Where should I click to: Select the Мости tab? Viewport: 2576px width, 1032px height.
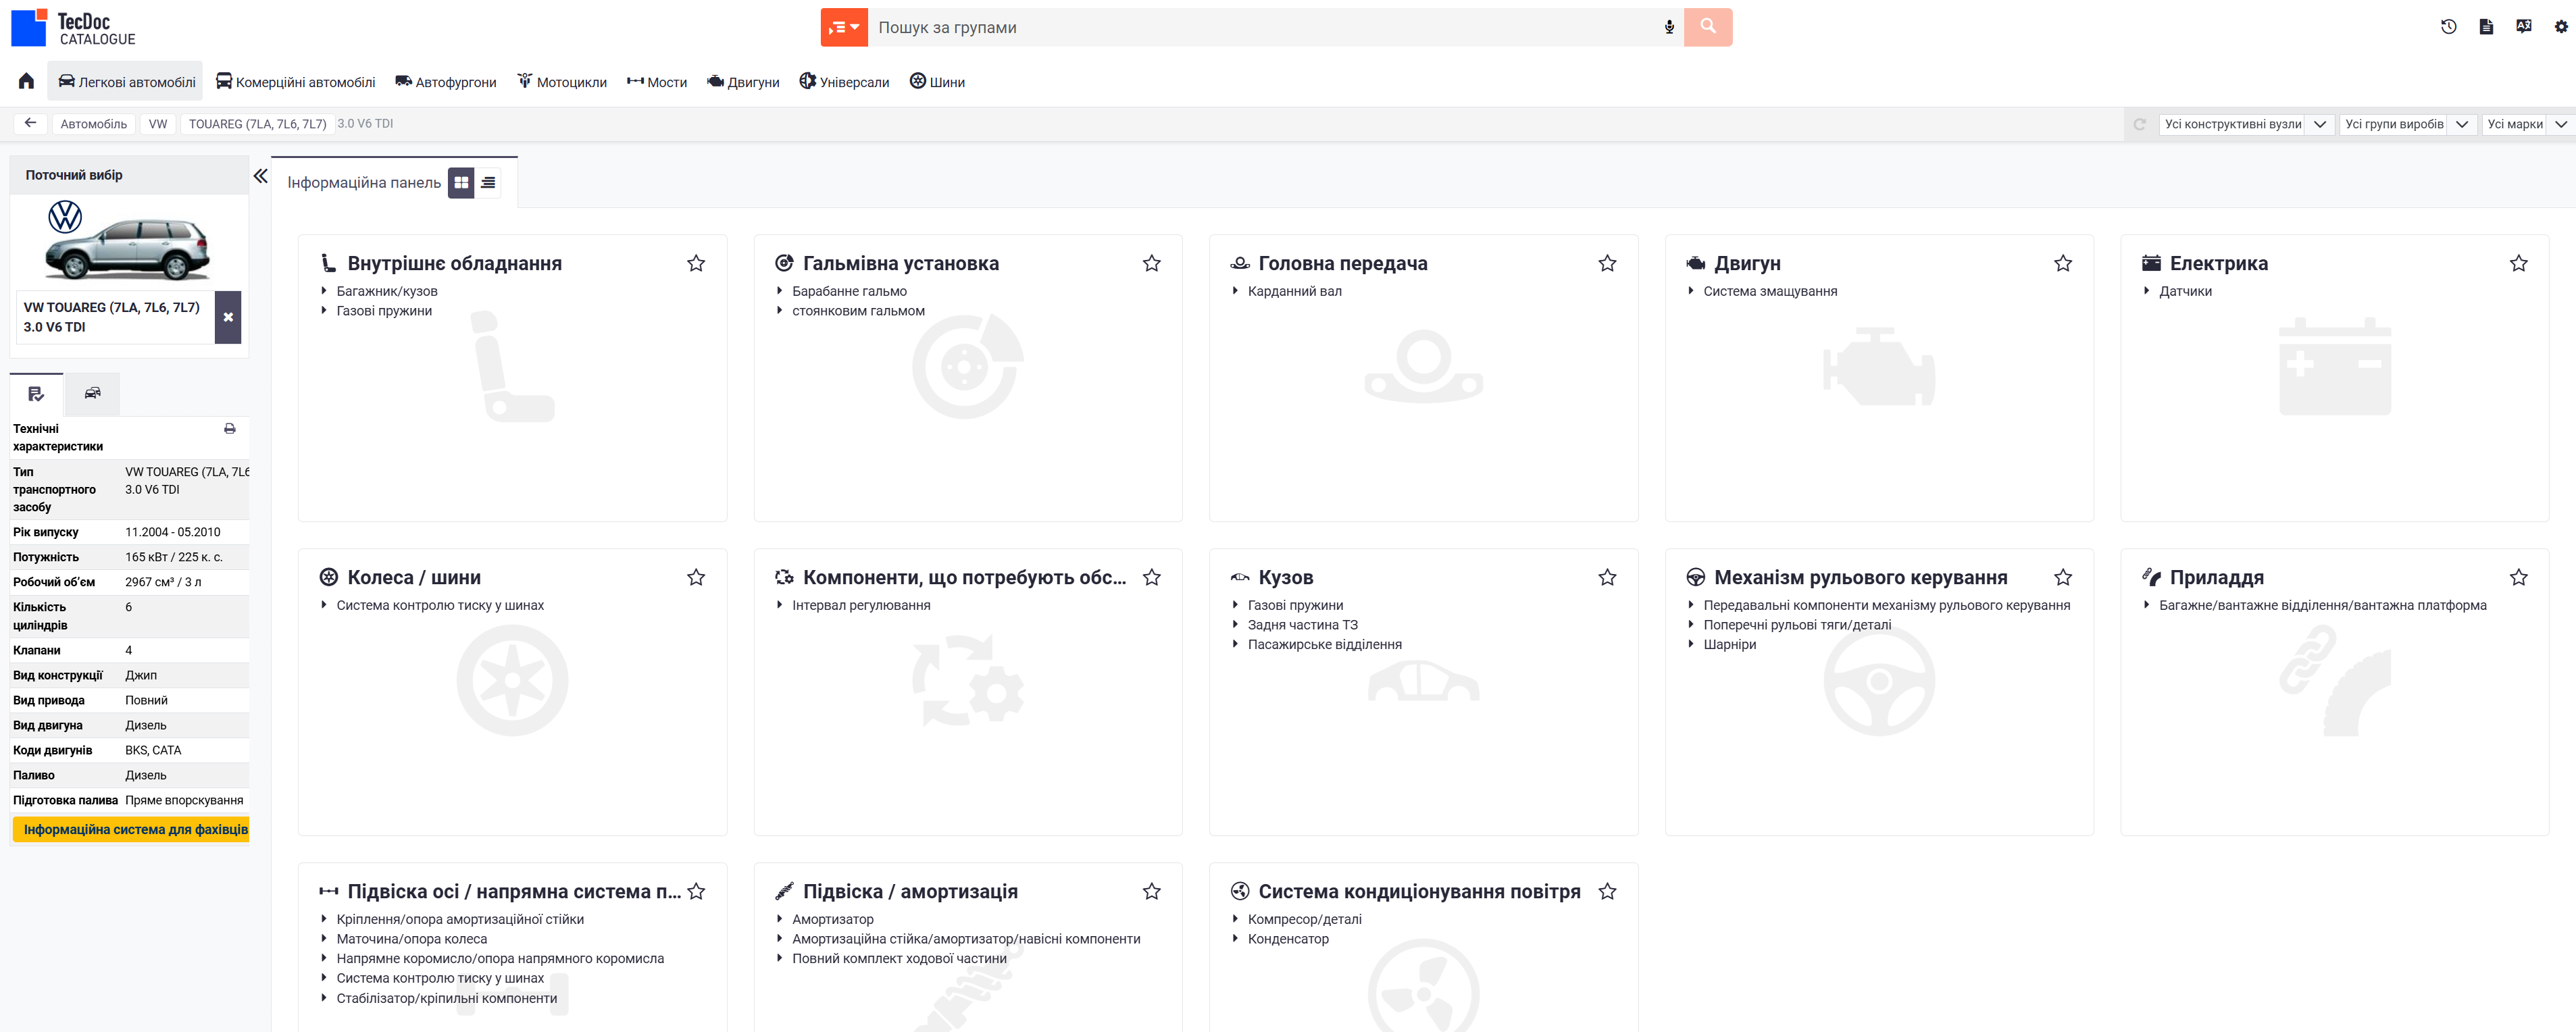coord(657,81)
